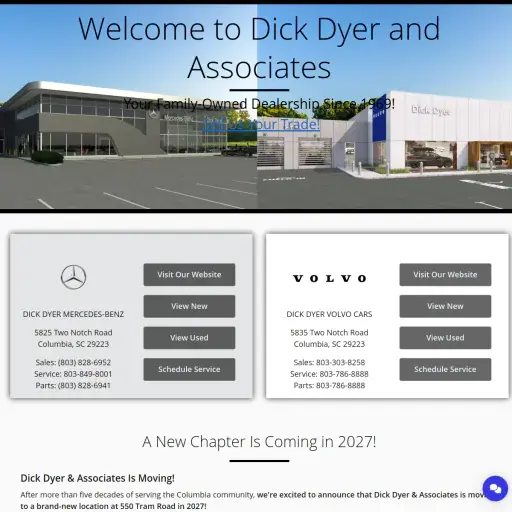Click the Sell Us Your Trade link
Image resolution: width=512 pixels, height=512 pixels.
pyautogui.click(x=261, y=124)
